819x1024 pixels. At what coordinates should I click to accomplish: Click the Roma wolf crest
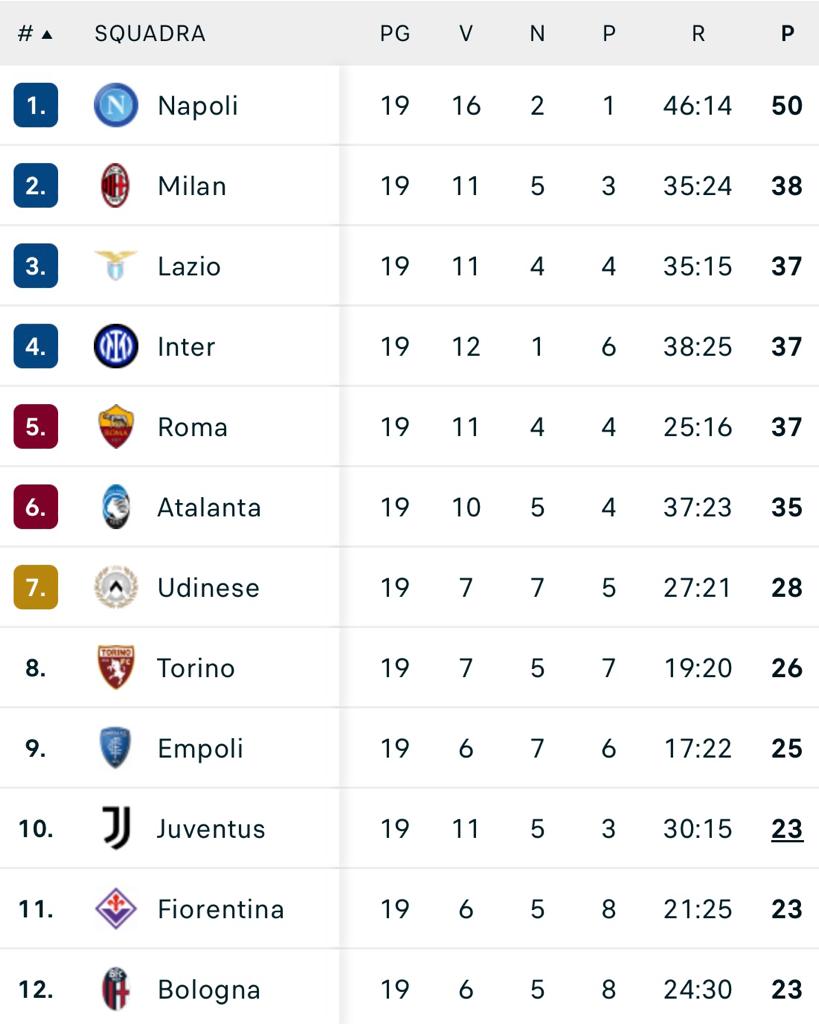[x=116, y=426]
